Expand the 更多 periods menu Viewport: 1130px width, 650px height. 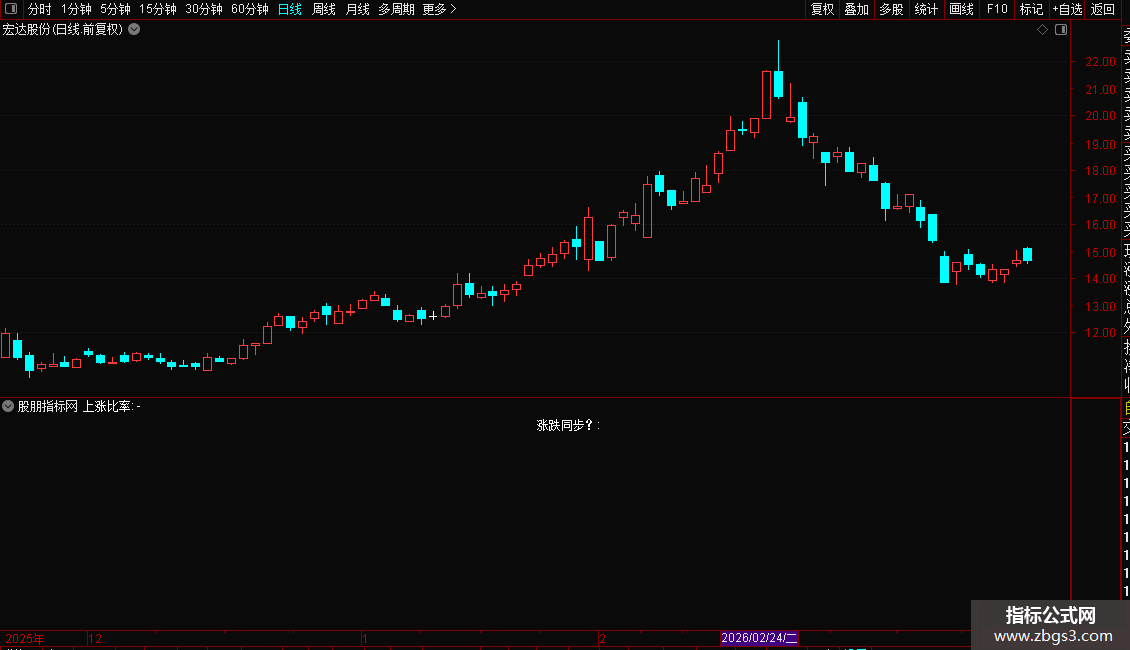tap(440, 9)
